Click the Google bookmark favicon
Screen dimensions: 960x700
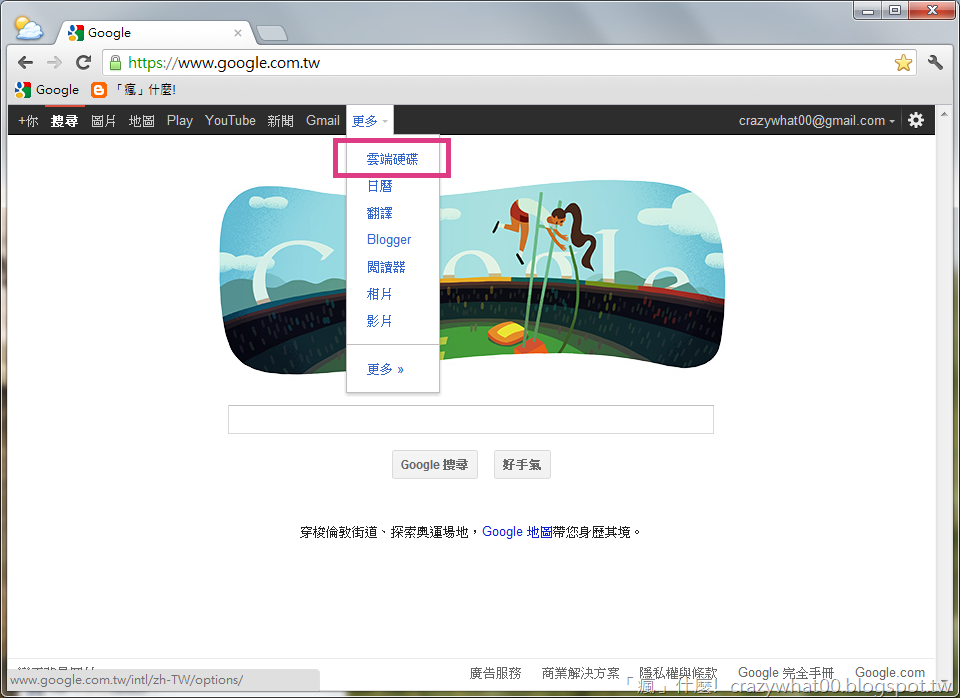[x=23, y=90]
